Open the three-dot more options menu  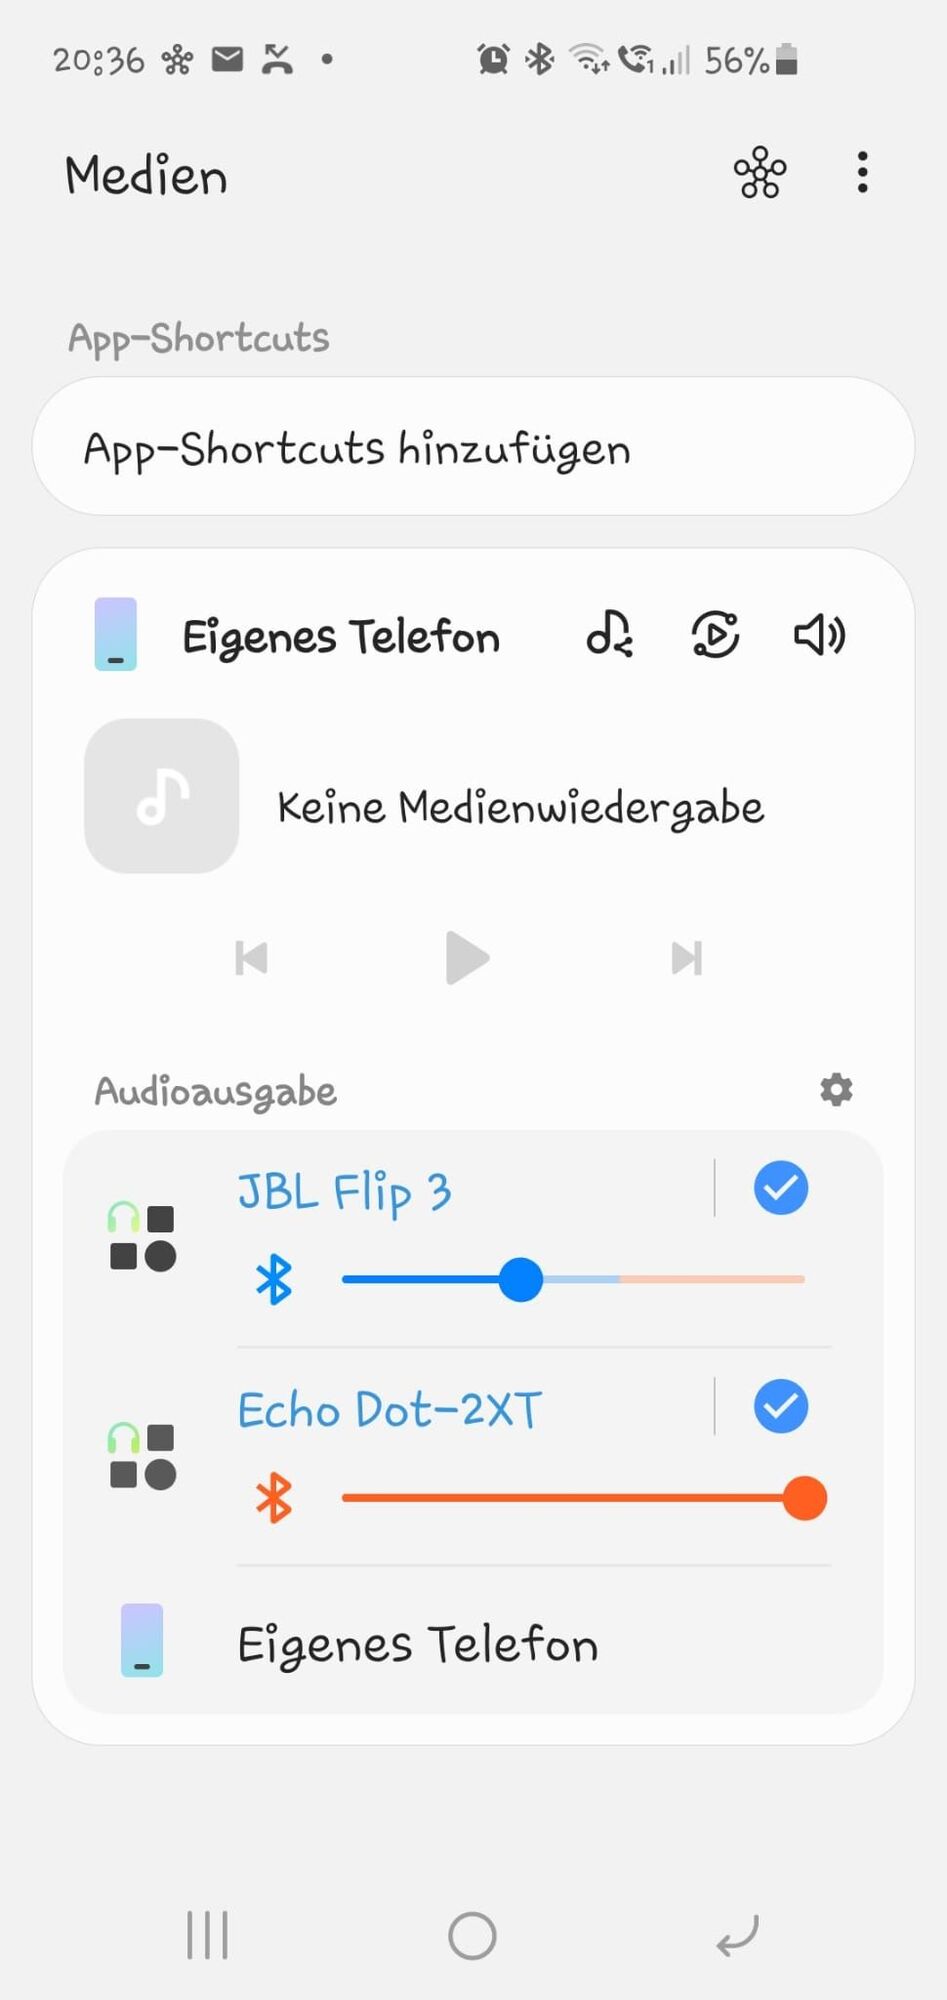click(x=862, y=173)
